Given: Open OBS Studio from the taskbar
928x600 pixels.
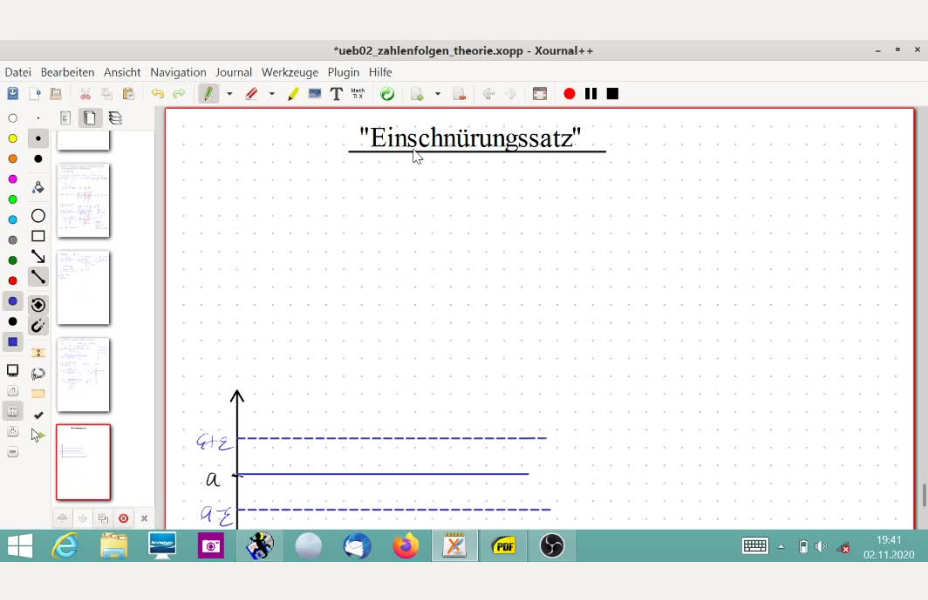Looking at the screenshot, I should pos(552,546).
